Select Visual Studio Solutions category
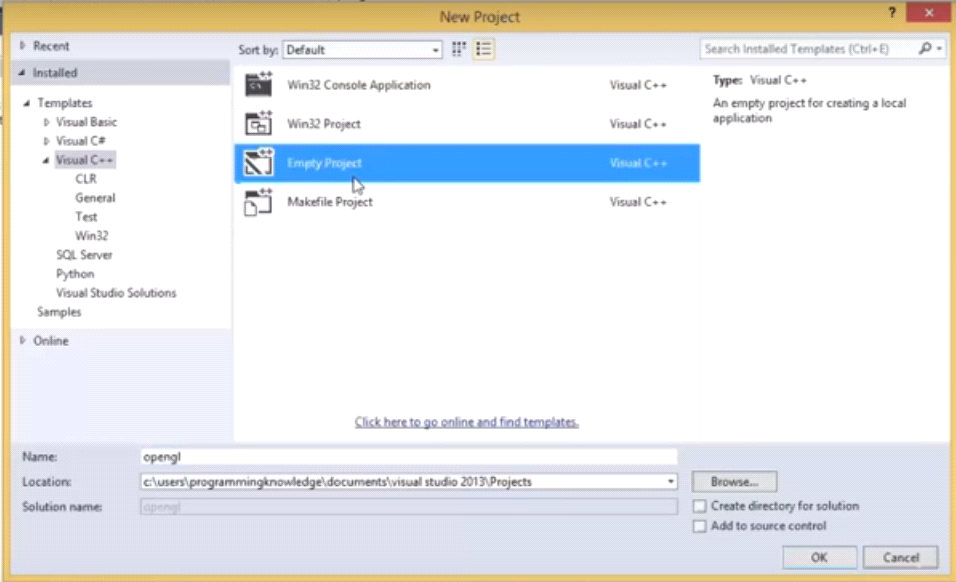This screenshot has height=582, width=956. [x=116, y=293]
